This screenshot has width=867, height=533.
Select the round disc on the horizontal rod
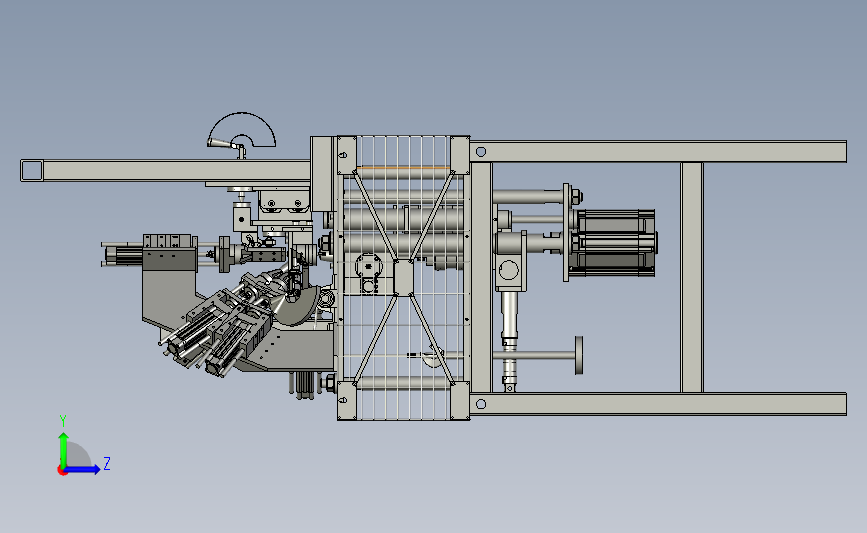pos(579,355)
